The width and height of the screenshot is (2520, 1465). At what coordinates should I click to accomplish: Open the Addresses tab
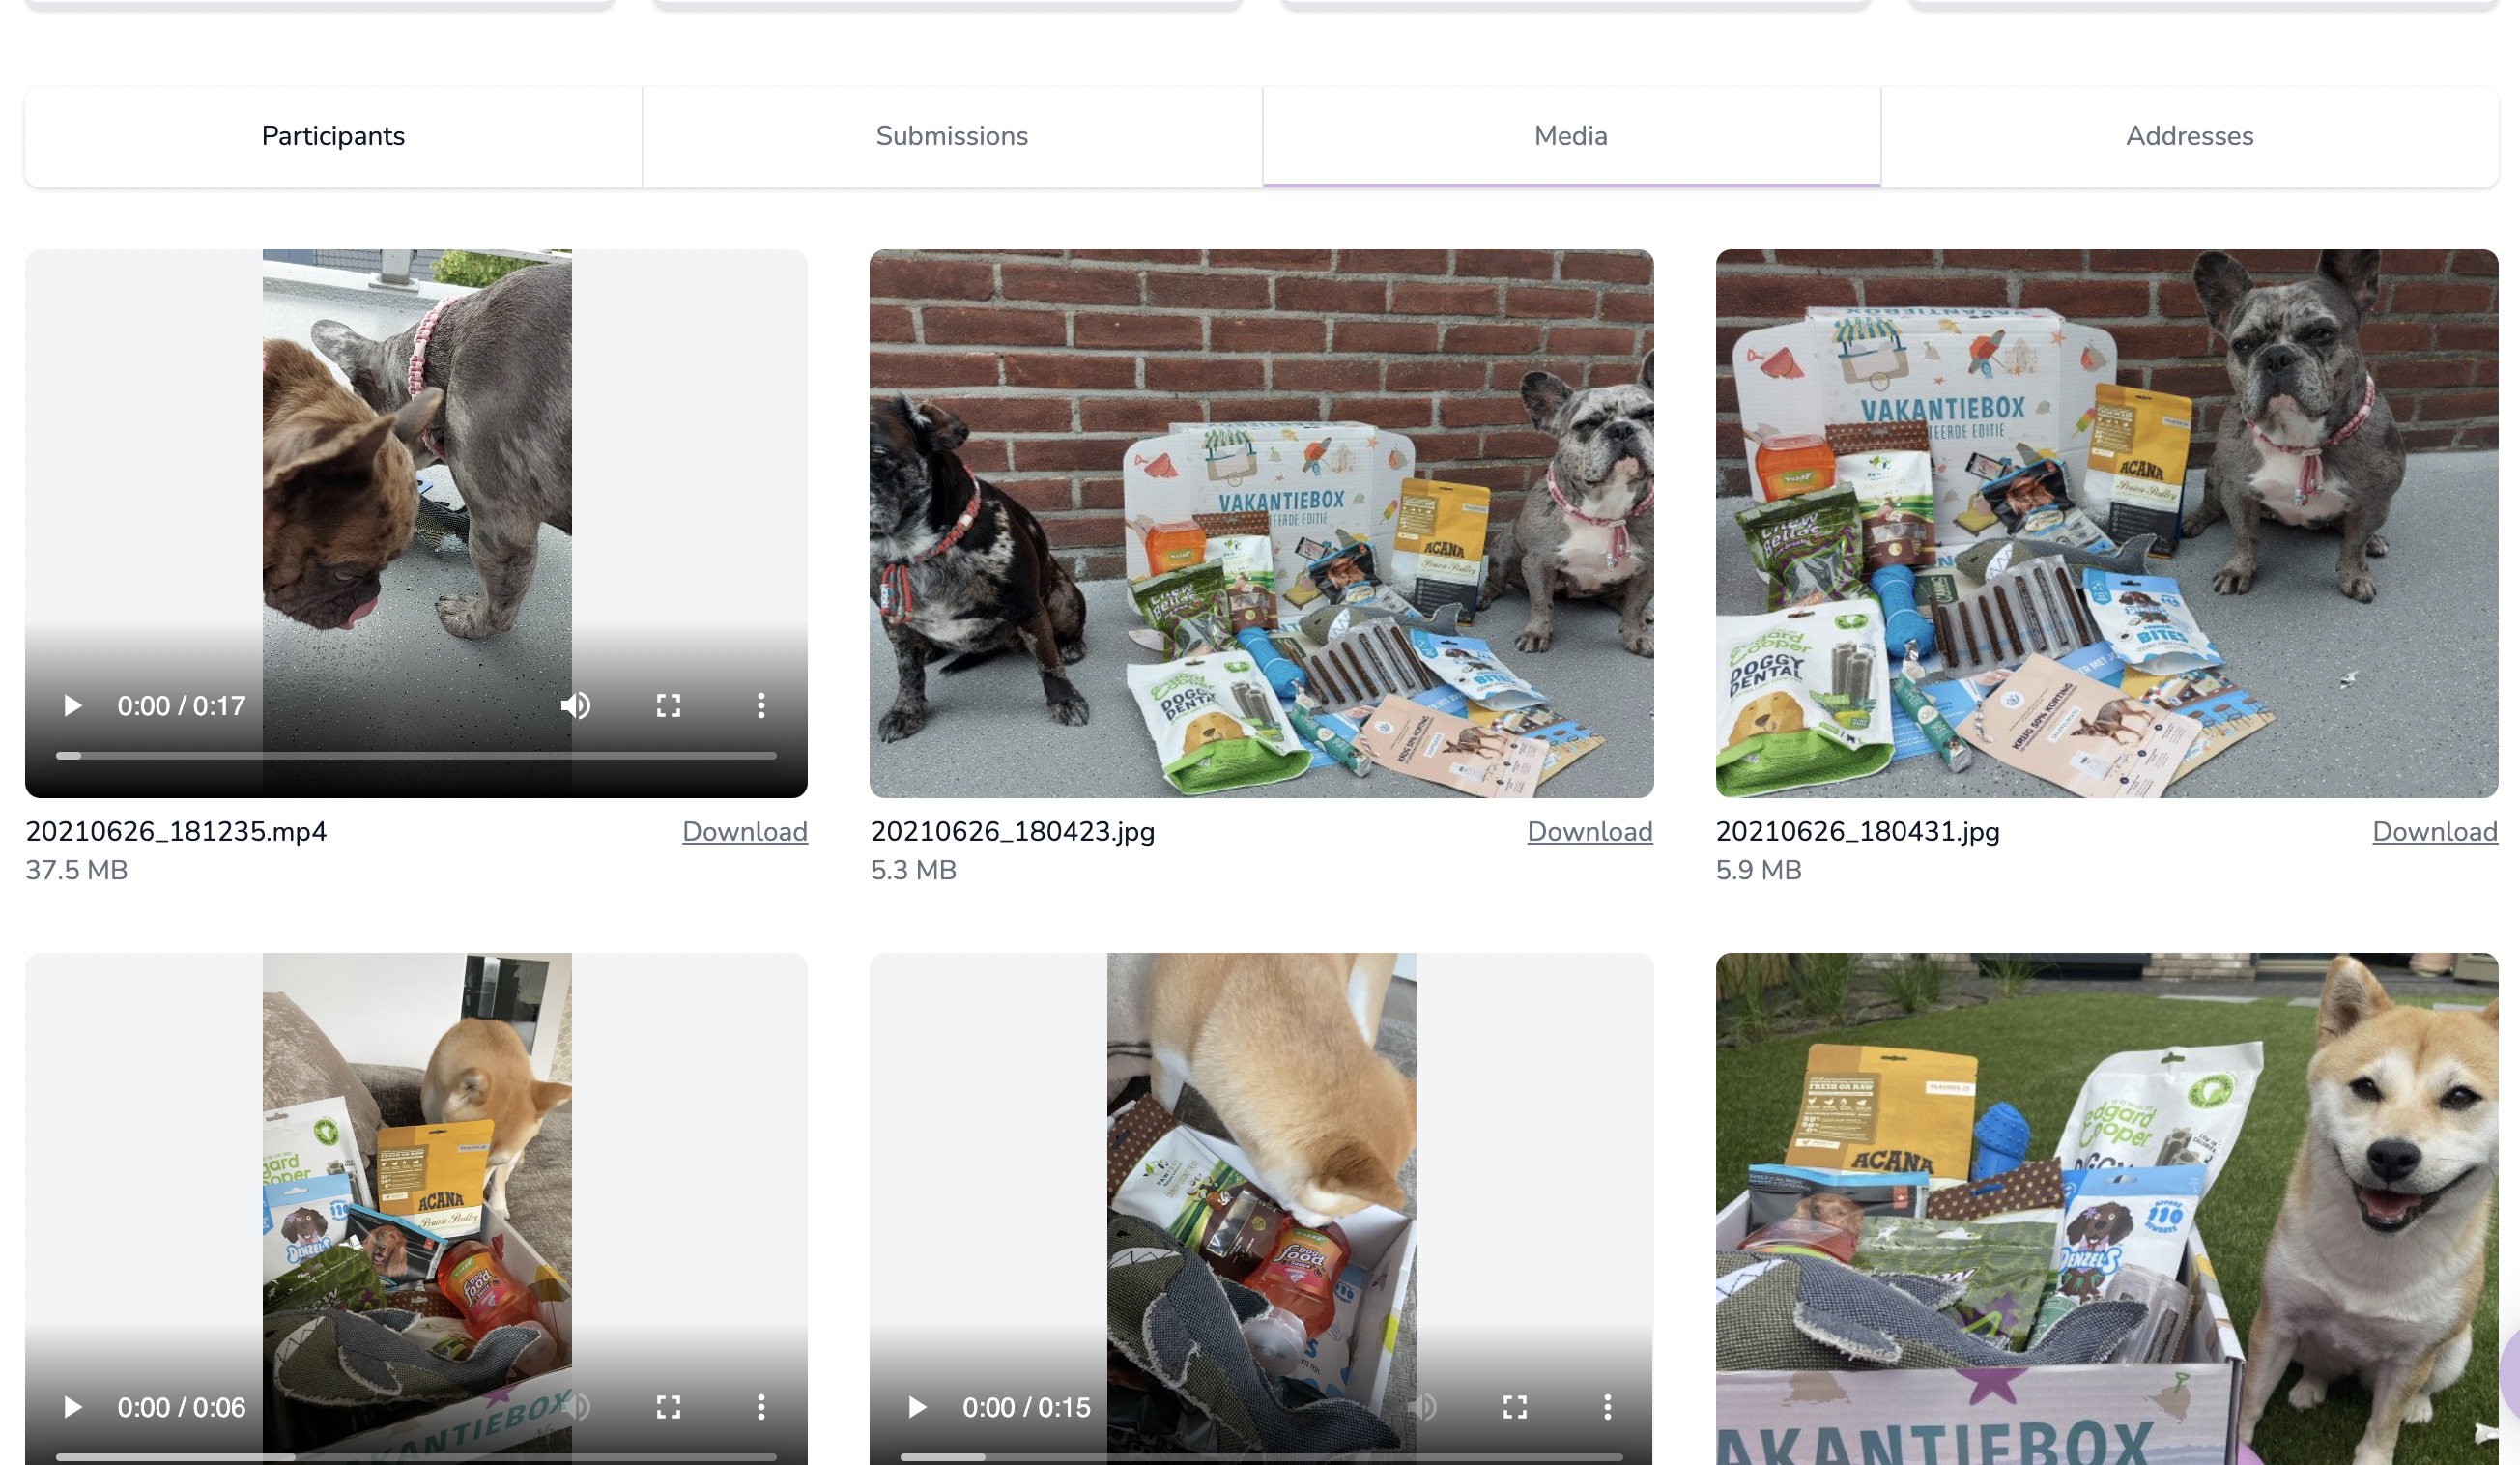point(2188,136)
